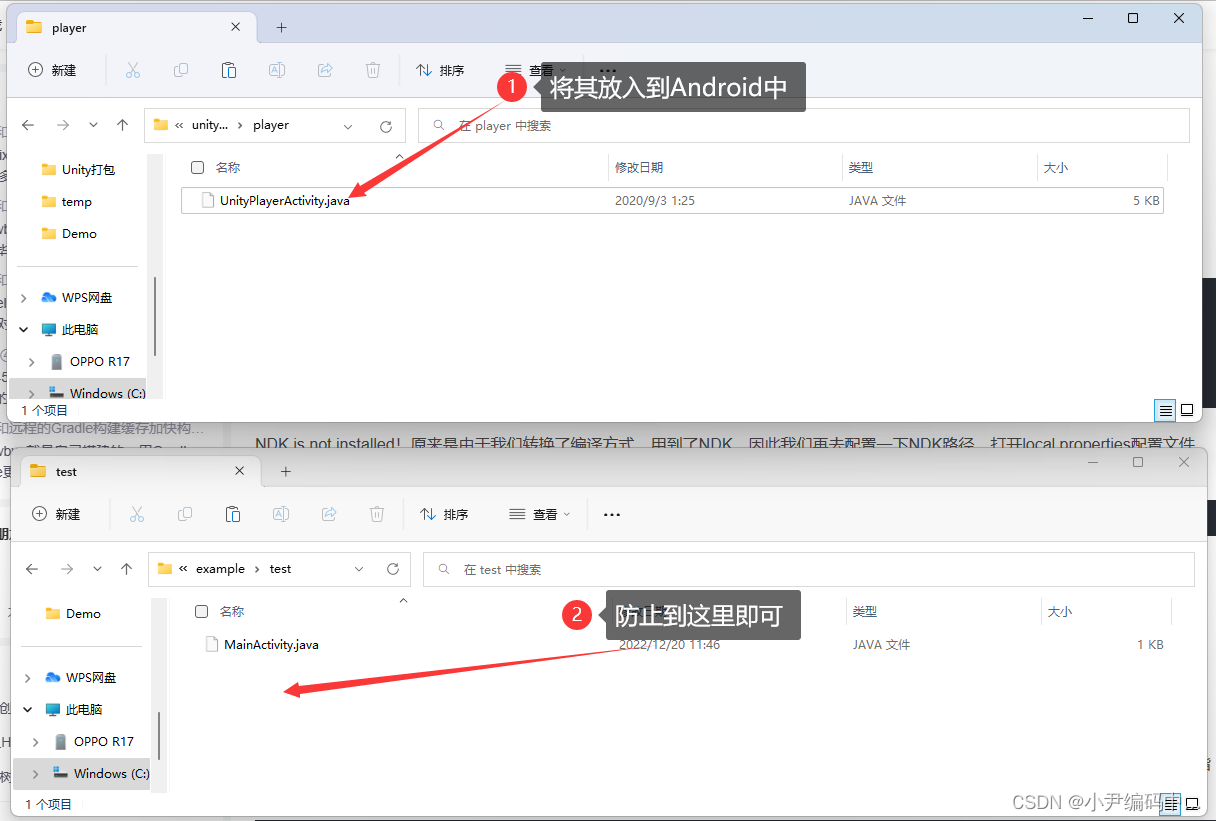The height and width of the screenshot is (821, 1216).
Task: Click 新建 button in player window
Action: point(52,70)
